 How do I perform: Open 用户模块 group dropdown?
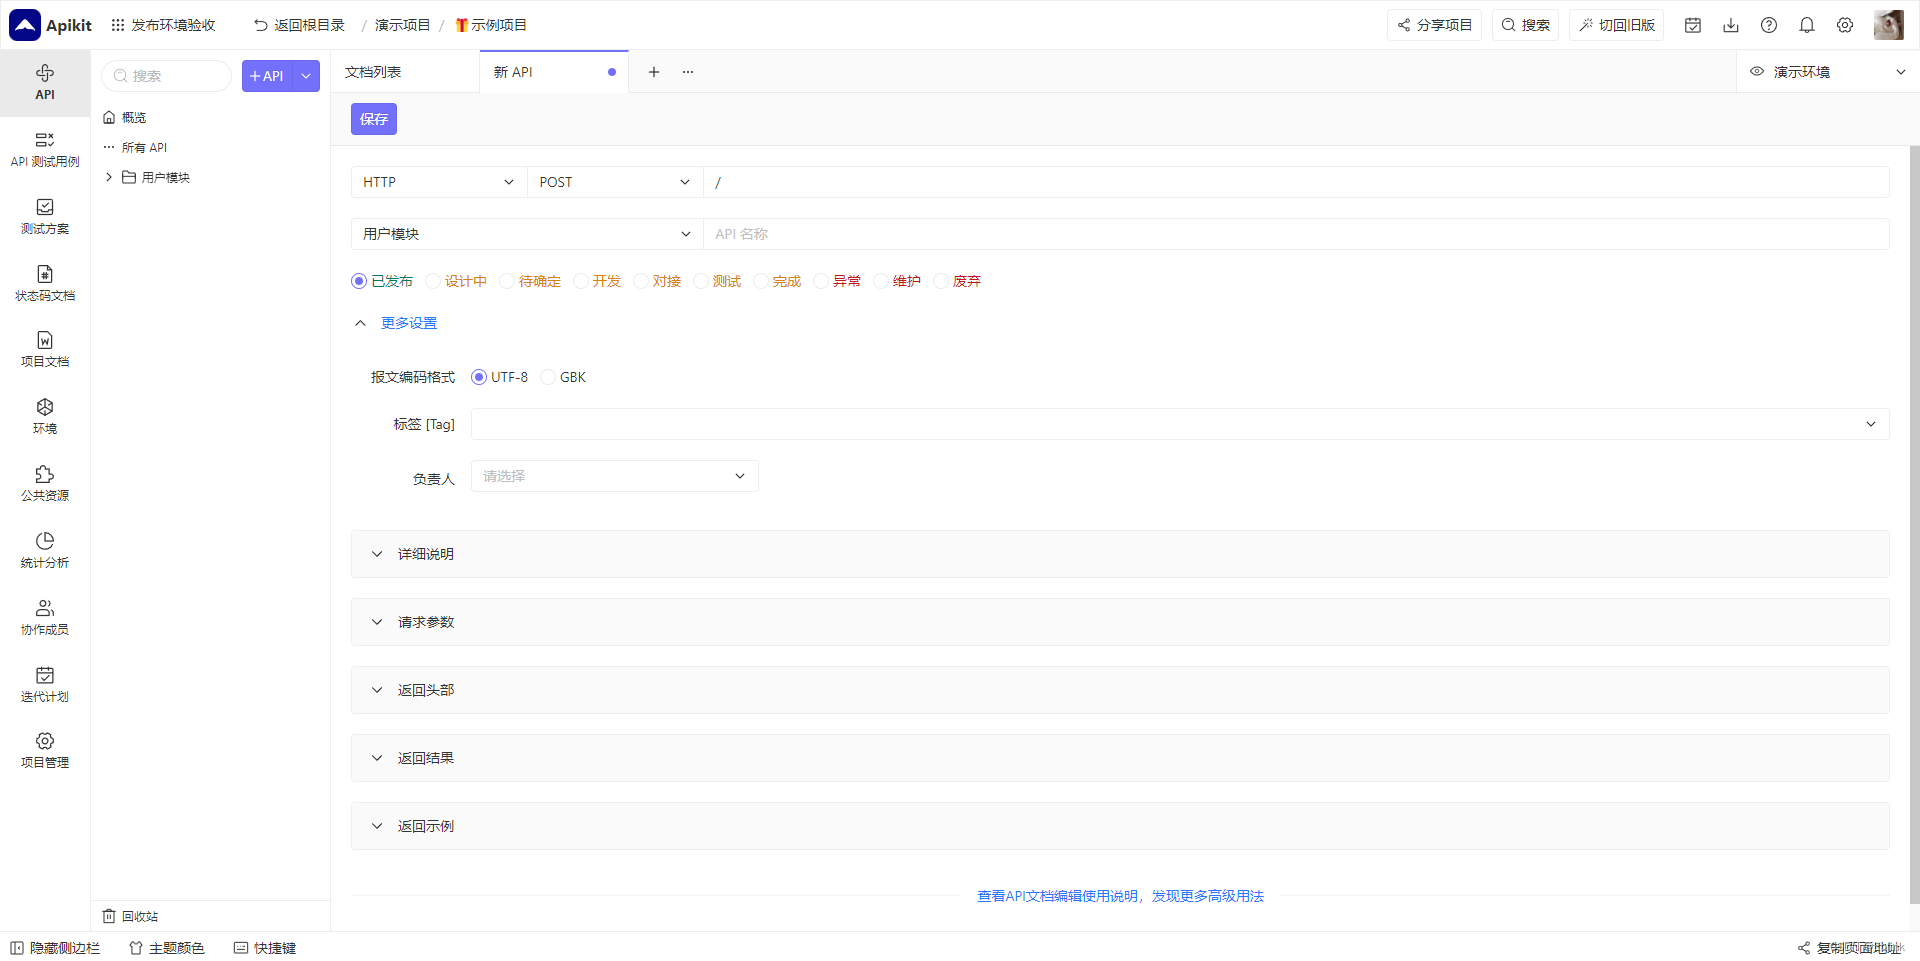[527, 234]
